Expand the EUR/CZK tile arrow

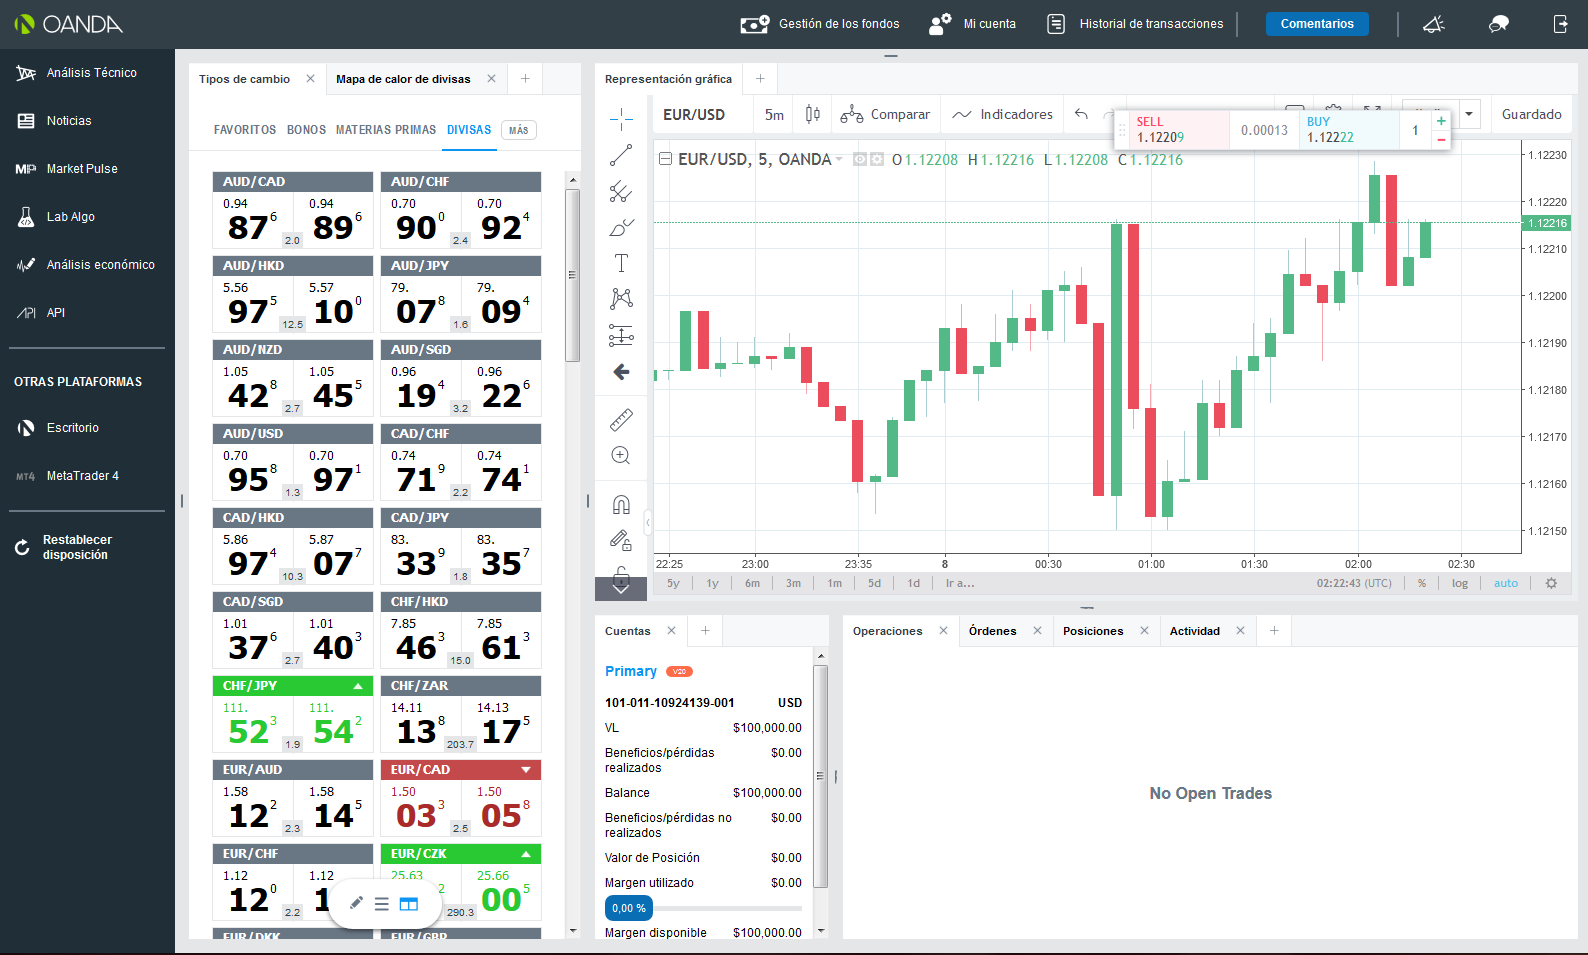pyautogui.click(x=526, y=854)
